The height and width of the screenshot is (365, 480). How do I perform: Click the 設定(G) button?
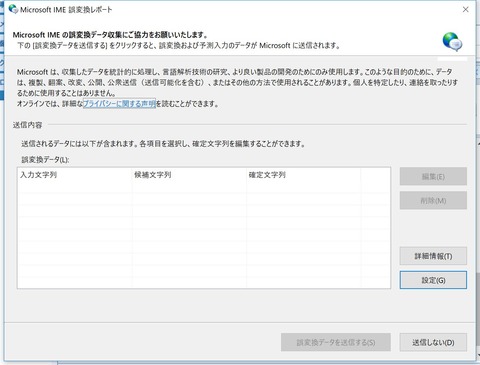pos(433,280)
